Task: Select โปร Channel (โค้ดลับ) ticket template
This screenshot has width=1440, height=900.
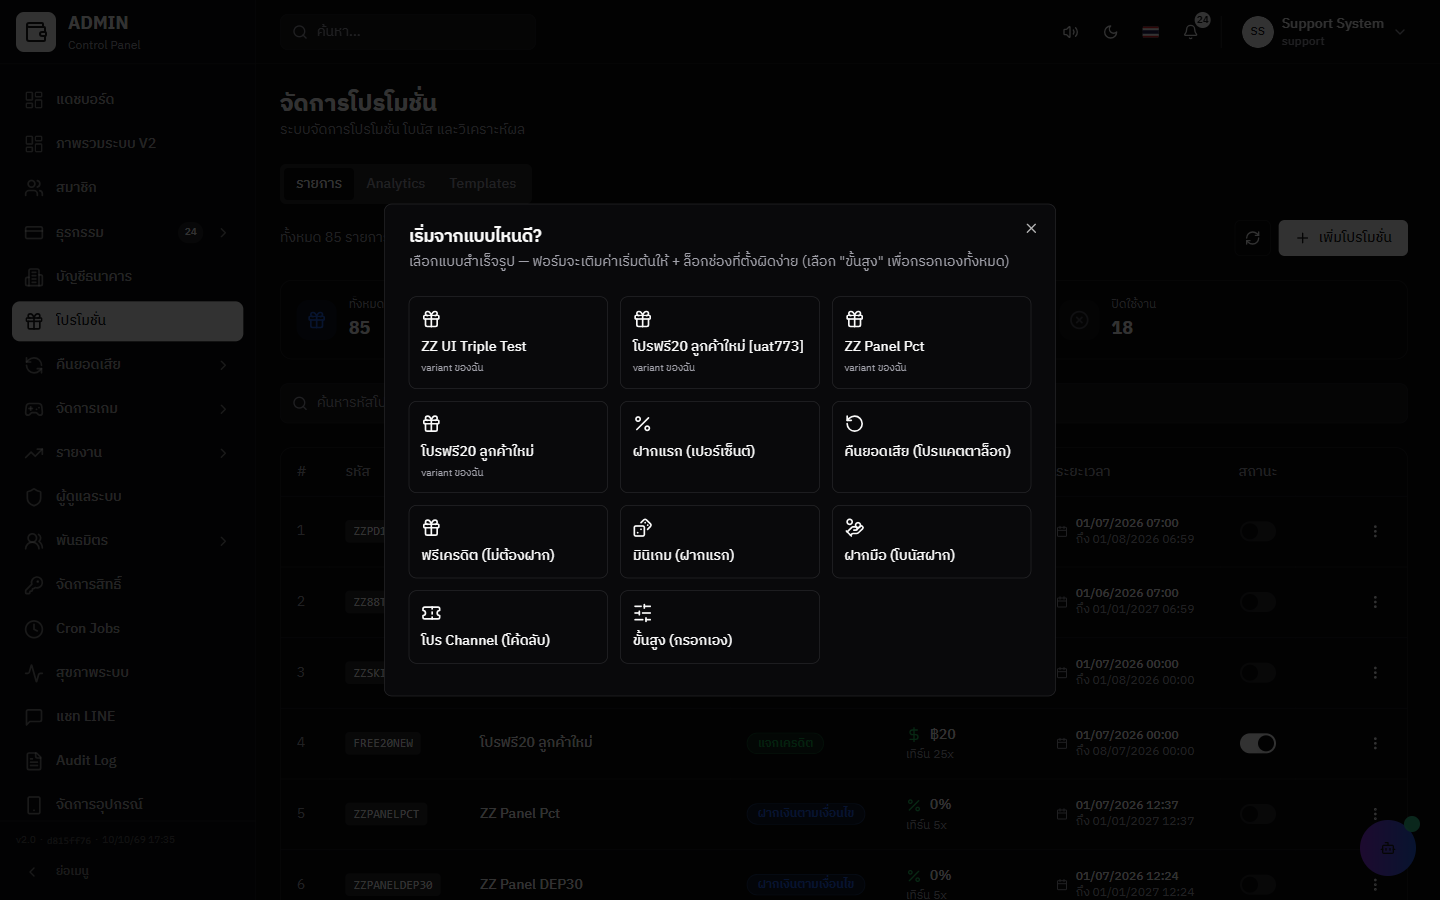Action: point(508,627)
